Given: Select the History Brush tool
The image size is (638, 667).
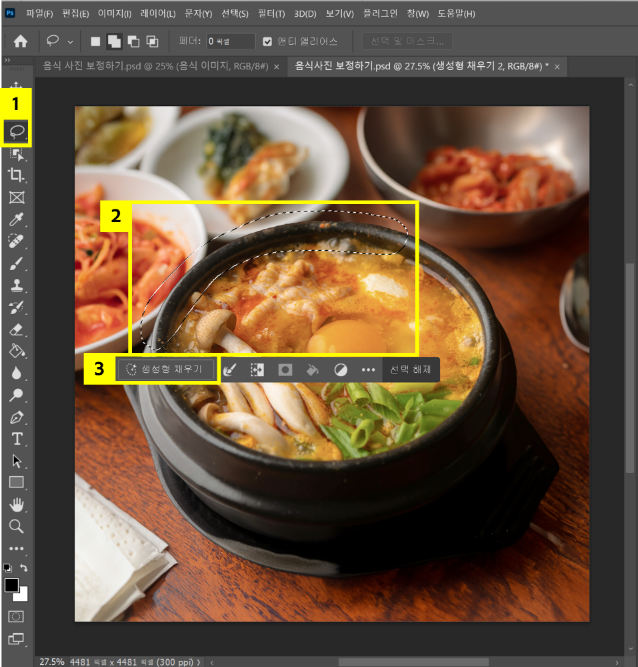Looking at the screenshot, I should 17,307.
